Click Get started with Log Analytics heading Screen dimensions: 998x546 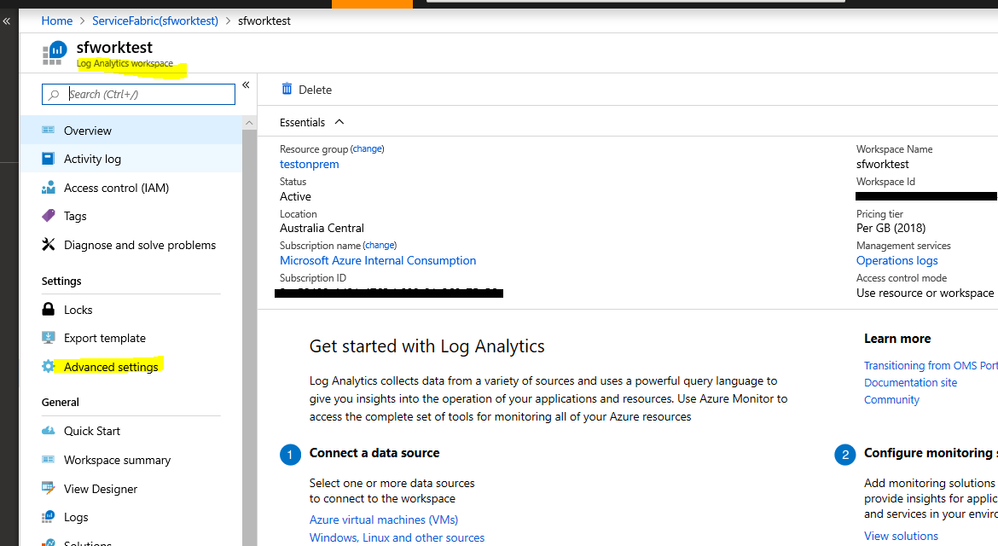click(427, 346)
